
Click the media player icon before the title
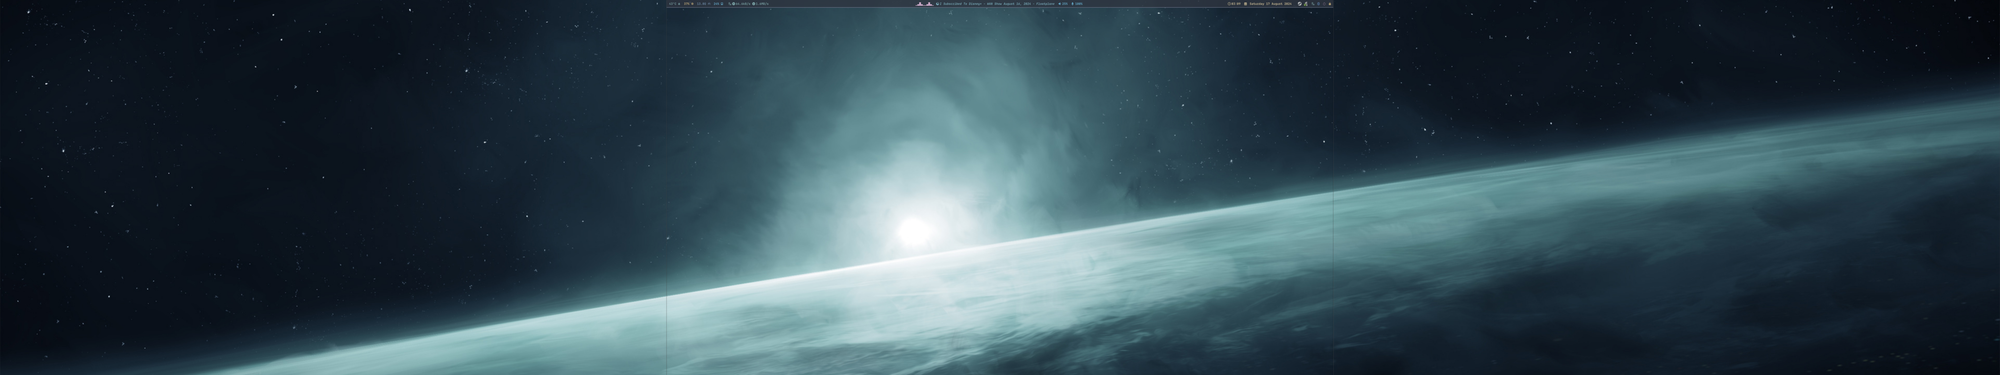tap(938, 4)
